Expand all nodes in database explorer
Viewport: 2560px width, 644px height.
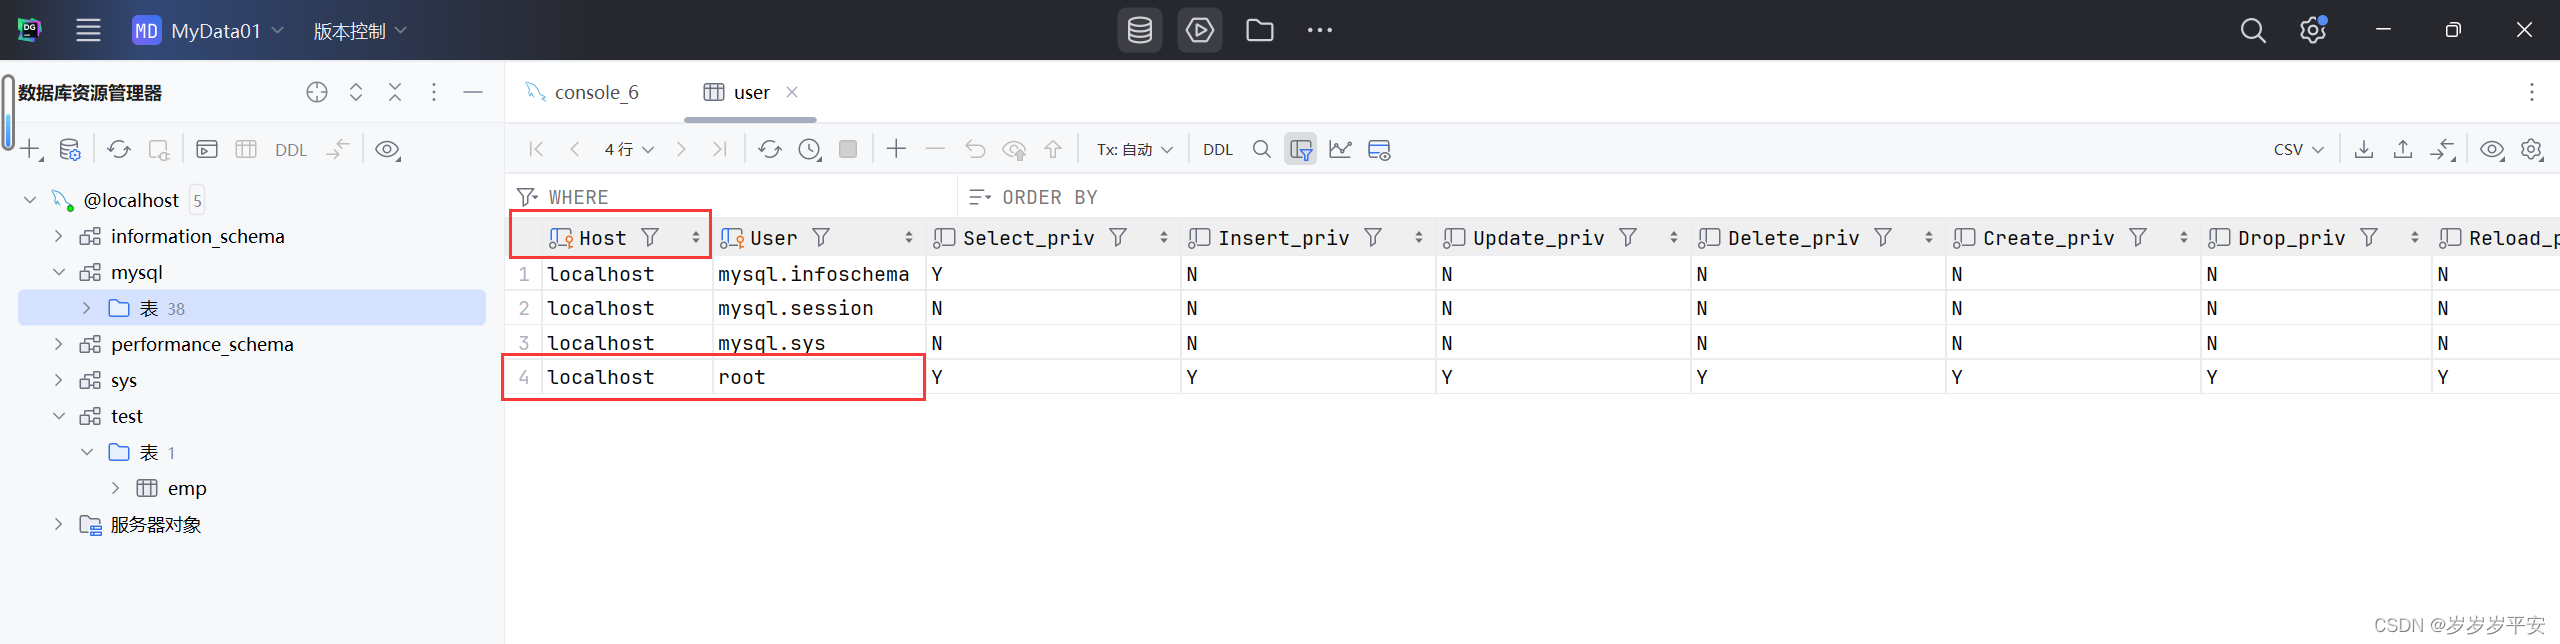click(356, 92)
